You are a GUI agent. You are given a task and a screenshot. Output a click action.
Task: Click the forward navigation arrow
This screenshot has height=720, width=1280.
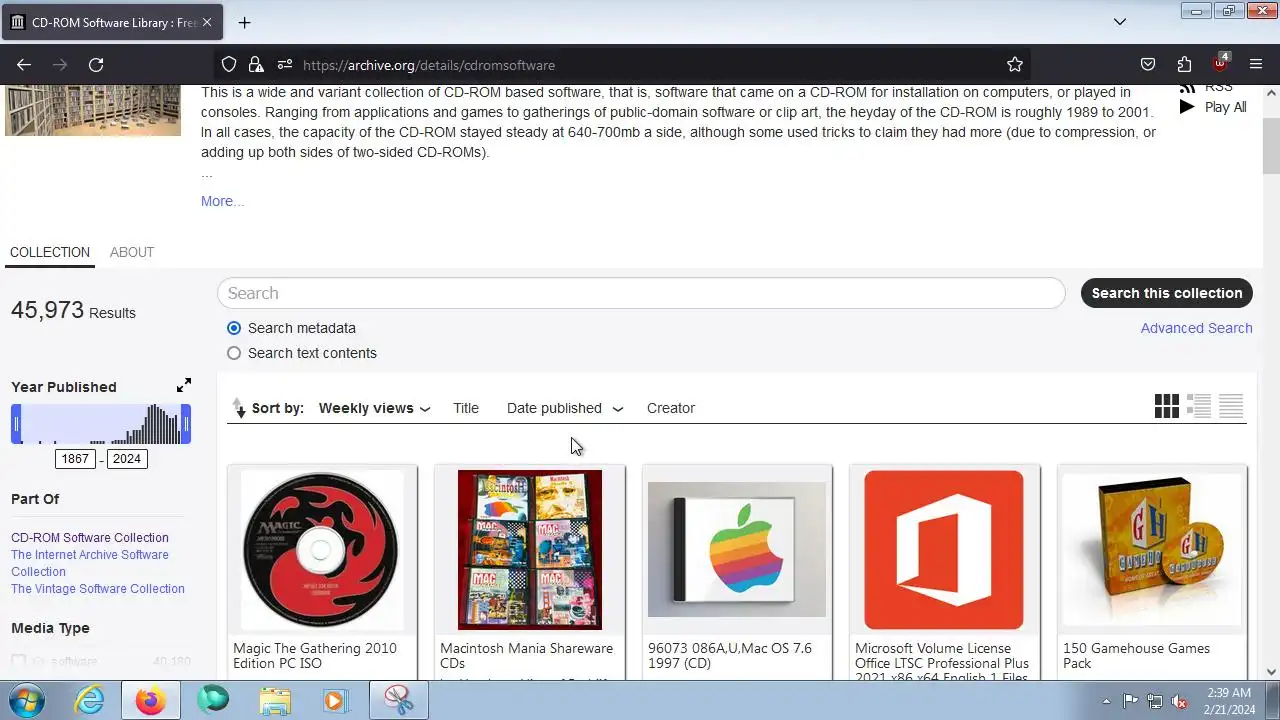coord(60,64)
